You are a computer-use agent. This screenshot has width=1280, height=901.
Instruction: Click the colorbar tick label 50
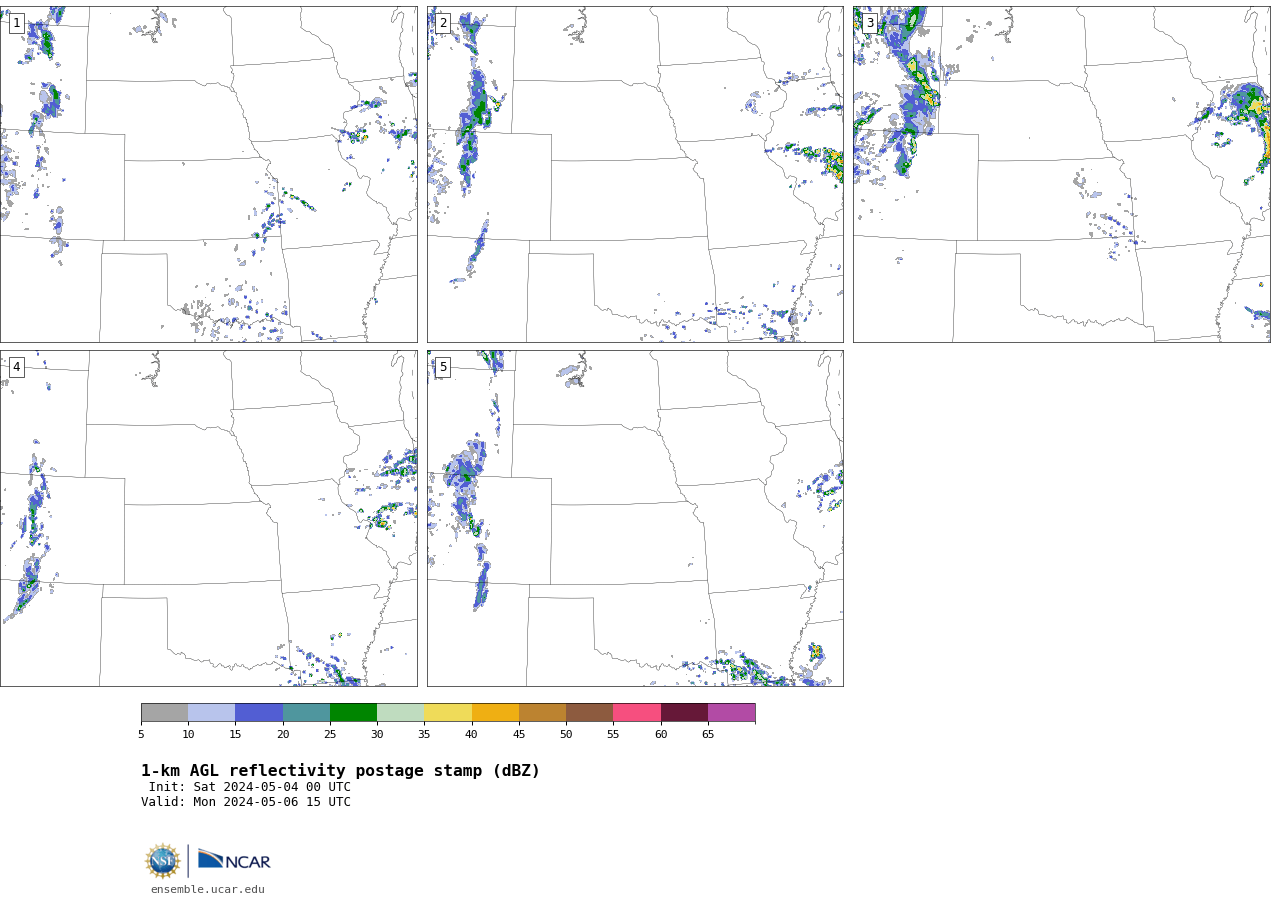click(566, 735)
